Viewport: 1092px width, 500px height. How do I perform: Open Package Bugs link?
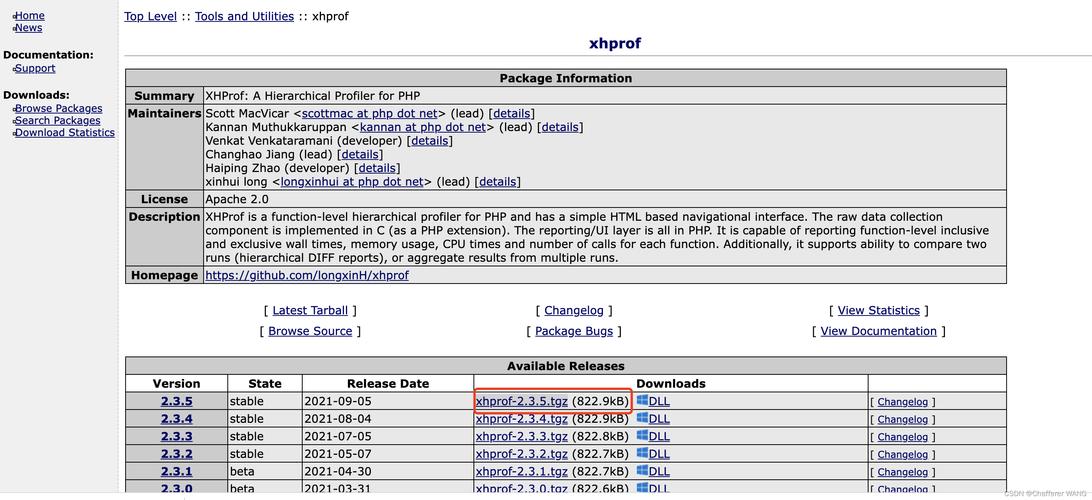574,331
